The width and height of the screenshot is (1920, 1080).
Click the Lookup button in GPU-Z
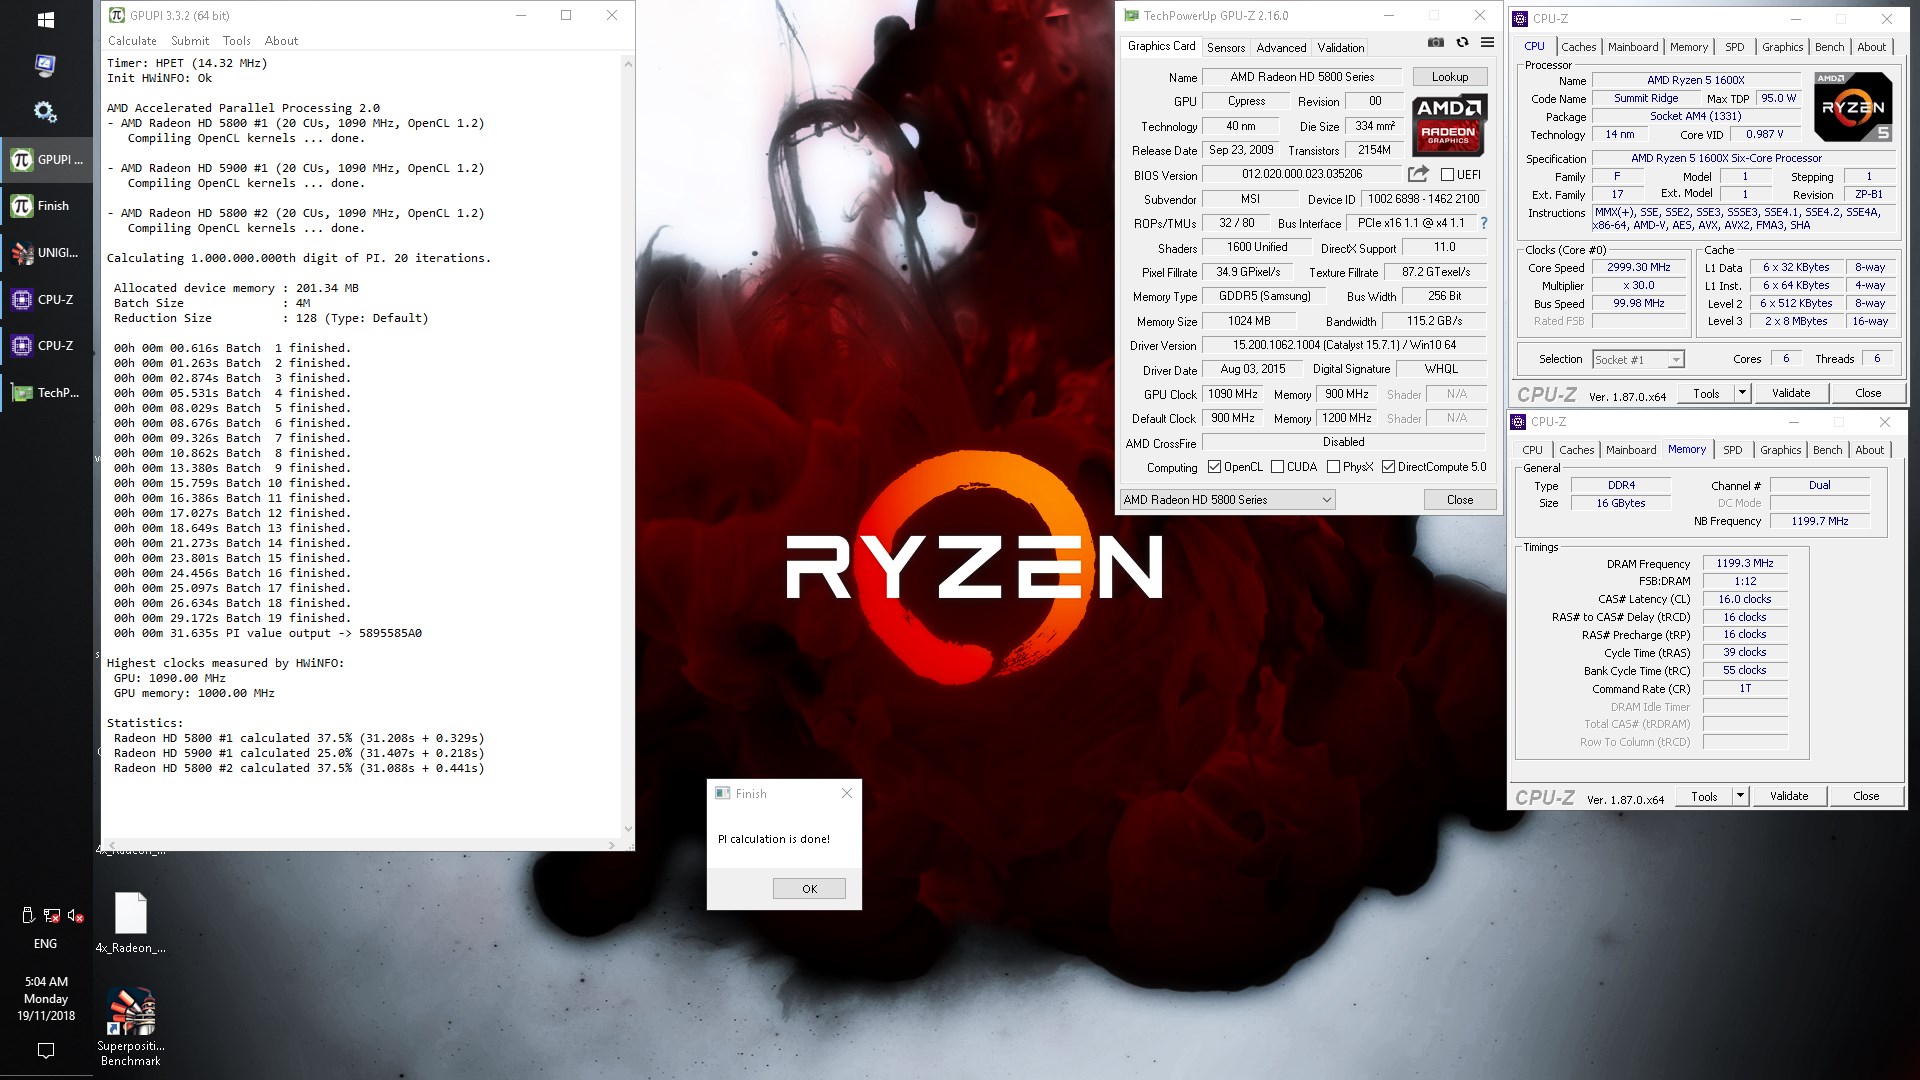pos(1450,77)
